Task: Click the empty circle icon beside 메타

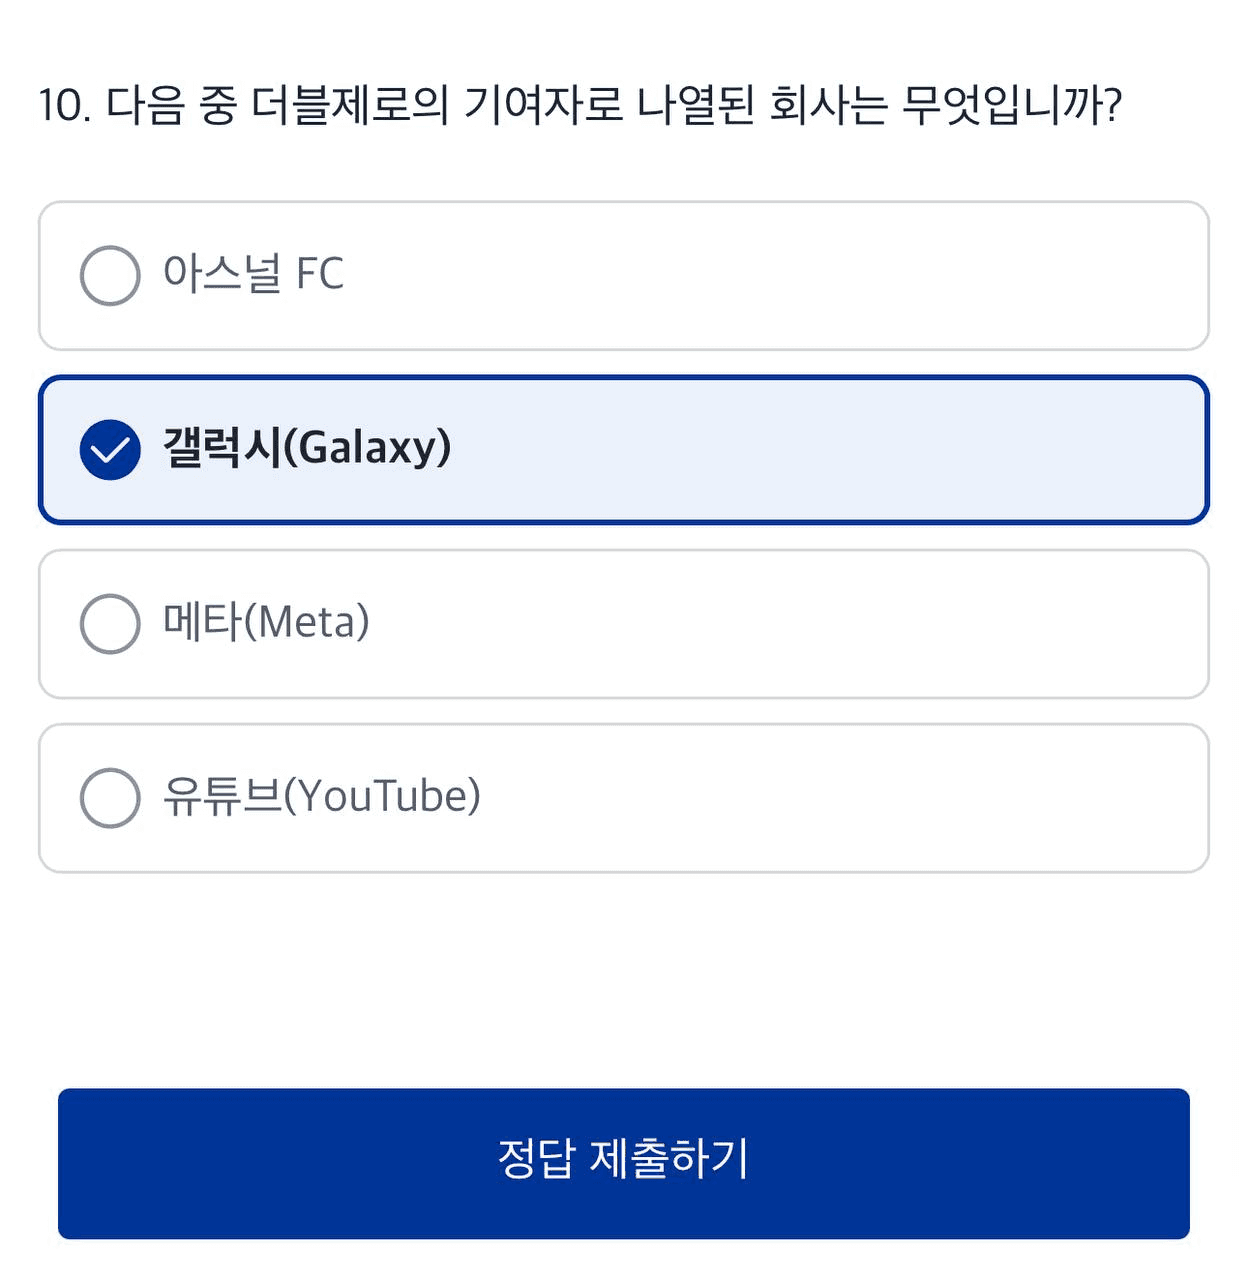Action: click(110, 624)
